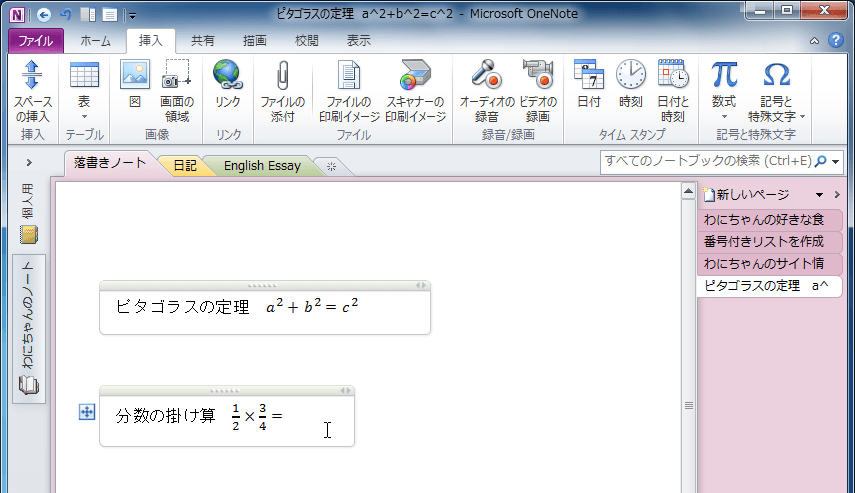Open the Table (表) dropdown arrow
This screenshot has height=493, width=855.
84,117
